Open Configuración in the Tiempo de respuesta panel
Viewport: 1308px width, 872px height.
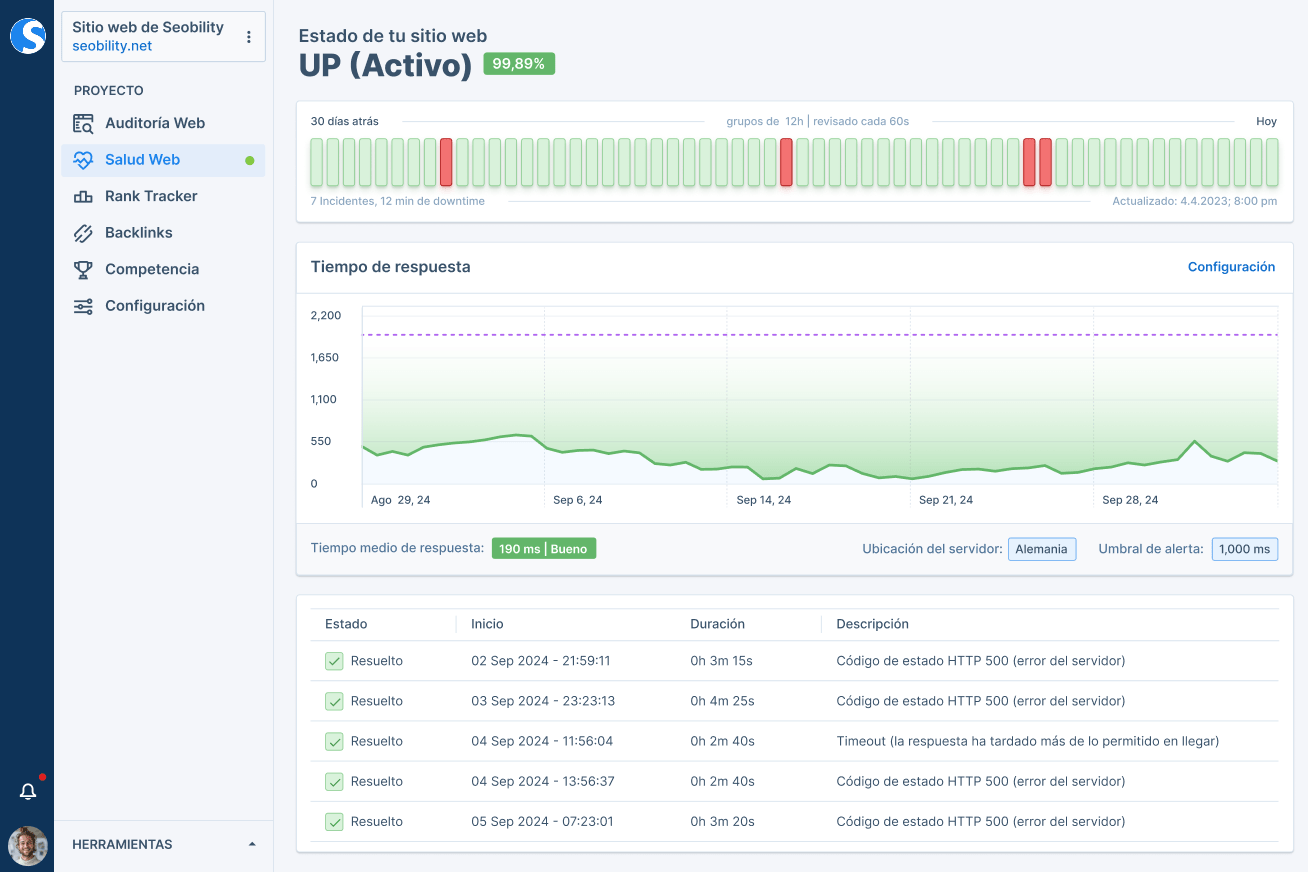click(1231, 266)
